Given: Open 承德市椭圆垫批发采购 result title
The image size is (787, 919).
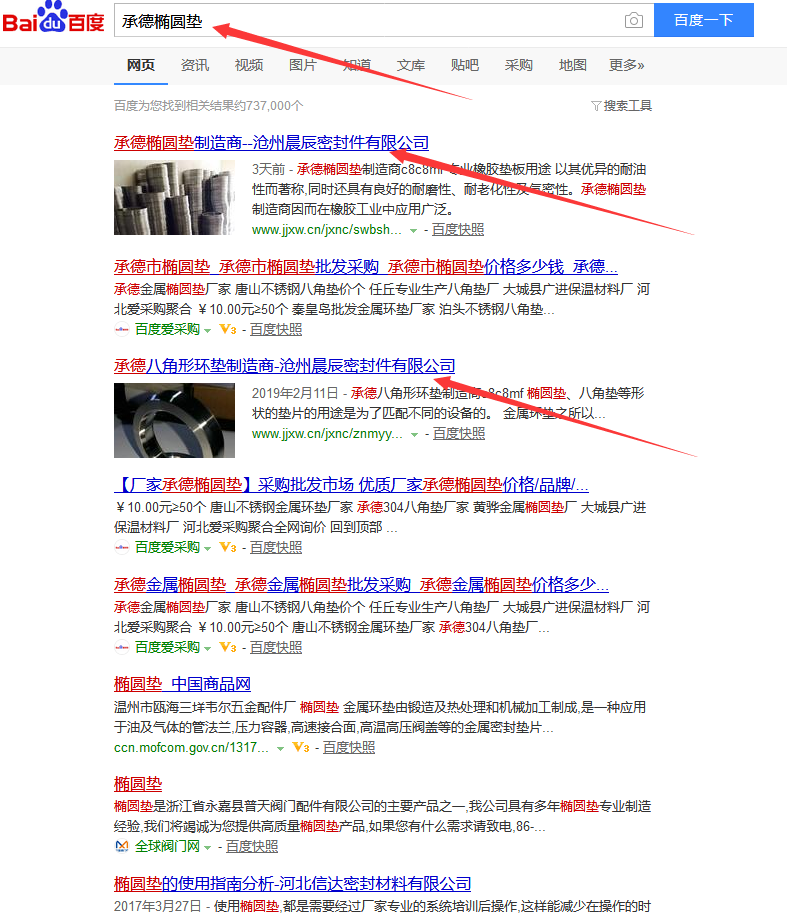Looking at the screenshot, I should click(x=366, y=267).
